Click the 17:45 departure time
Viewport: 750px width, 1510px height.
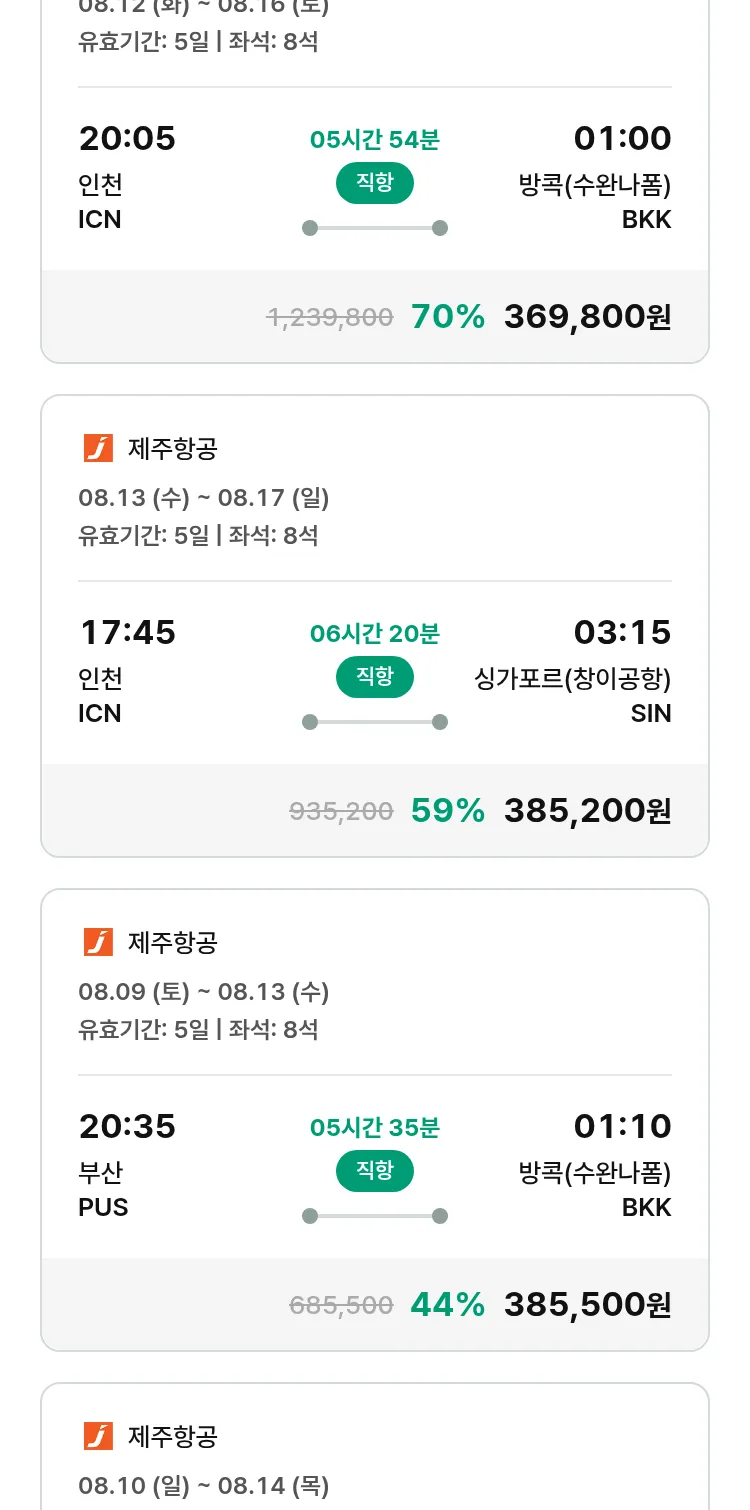(127, 632)
